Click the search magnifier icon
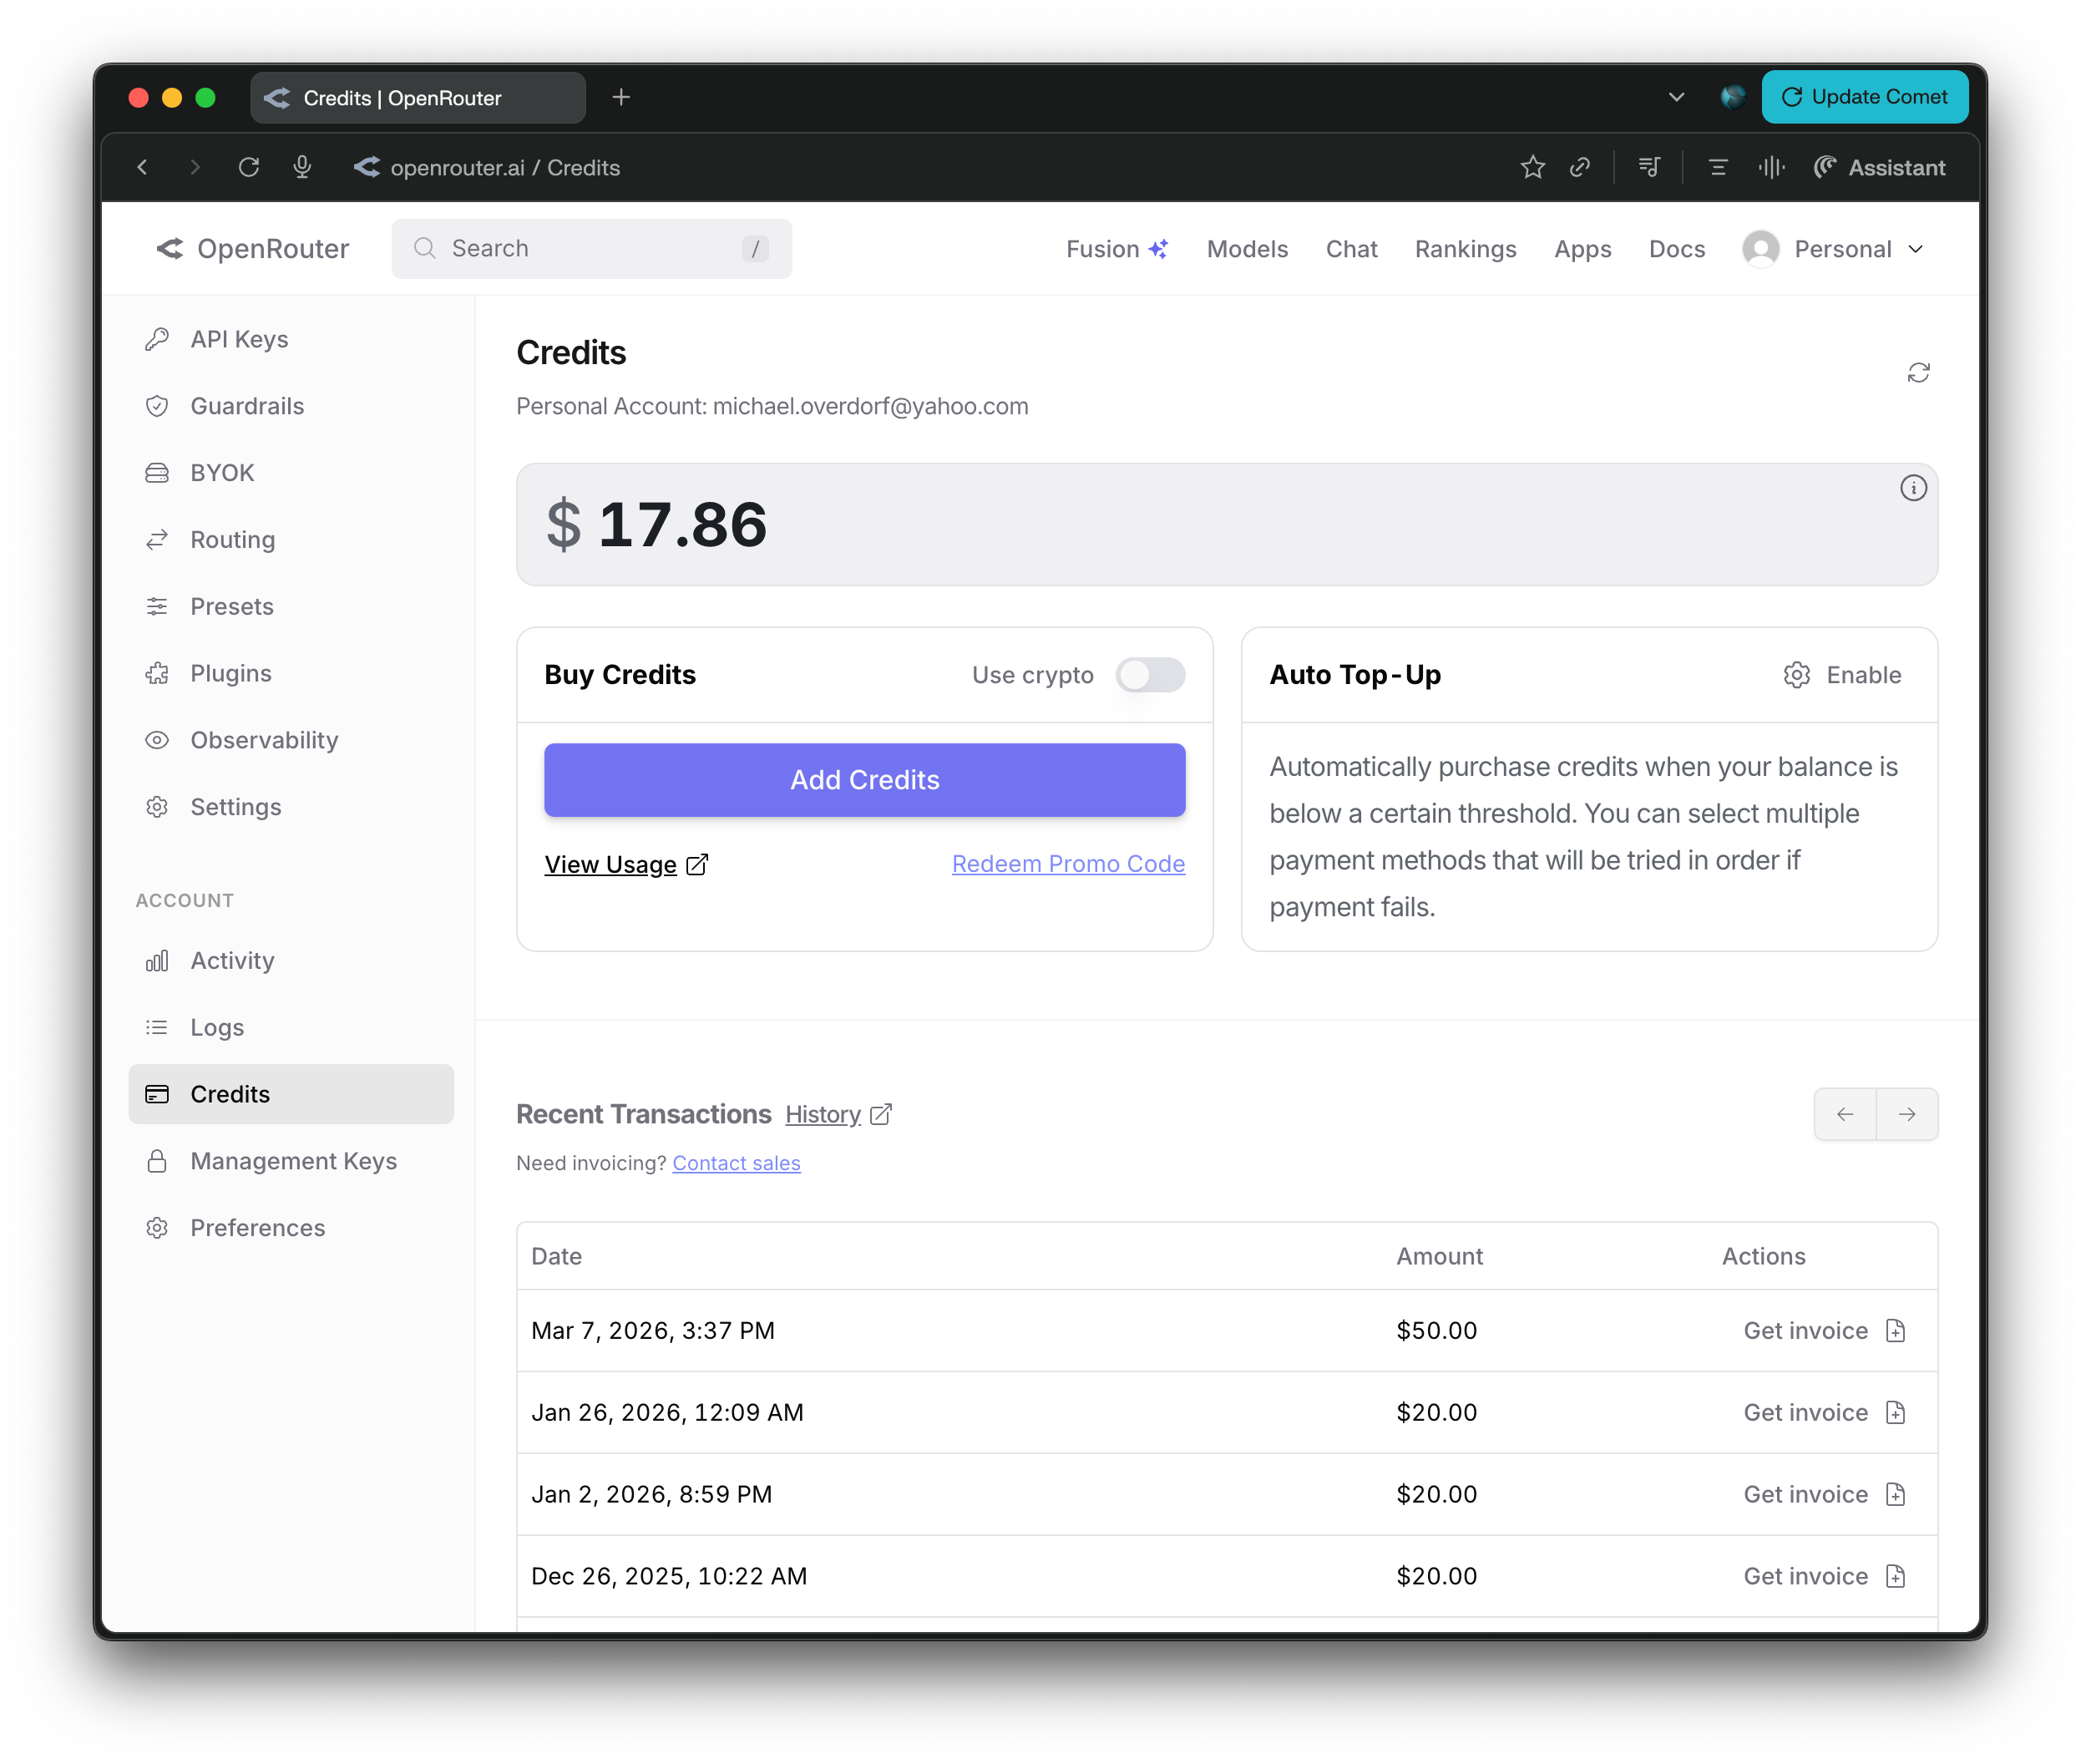 tap(424, 248)
